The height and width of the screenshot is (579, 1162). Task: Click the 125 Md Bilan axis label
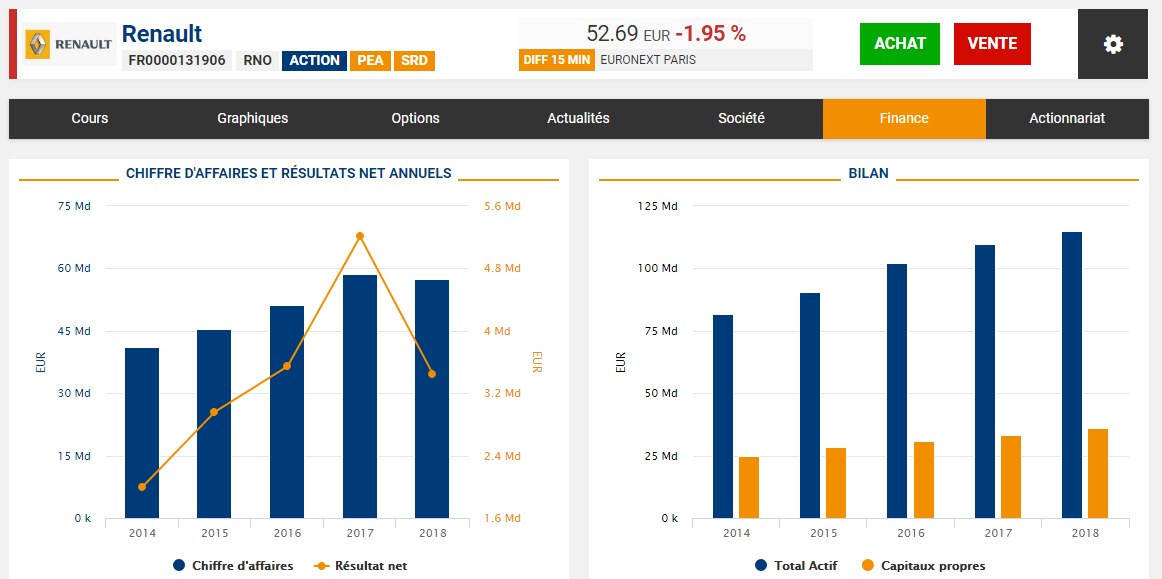pos(658,206)
